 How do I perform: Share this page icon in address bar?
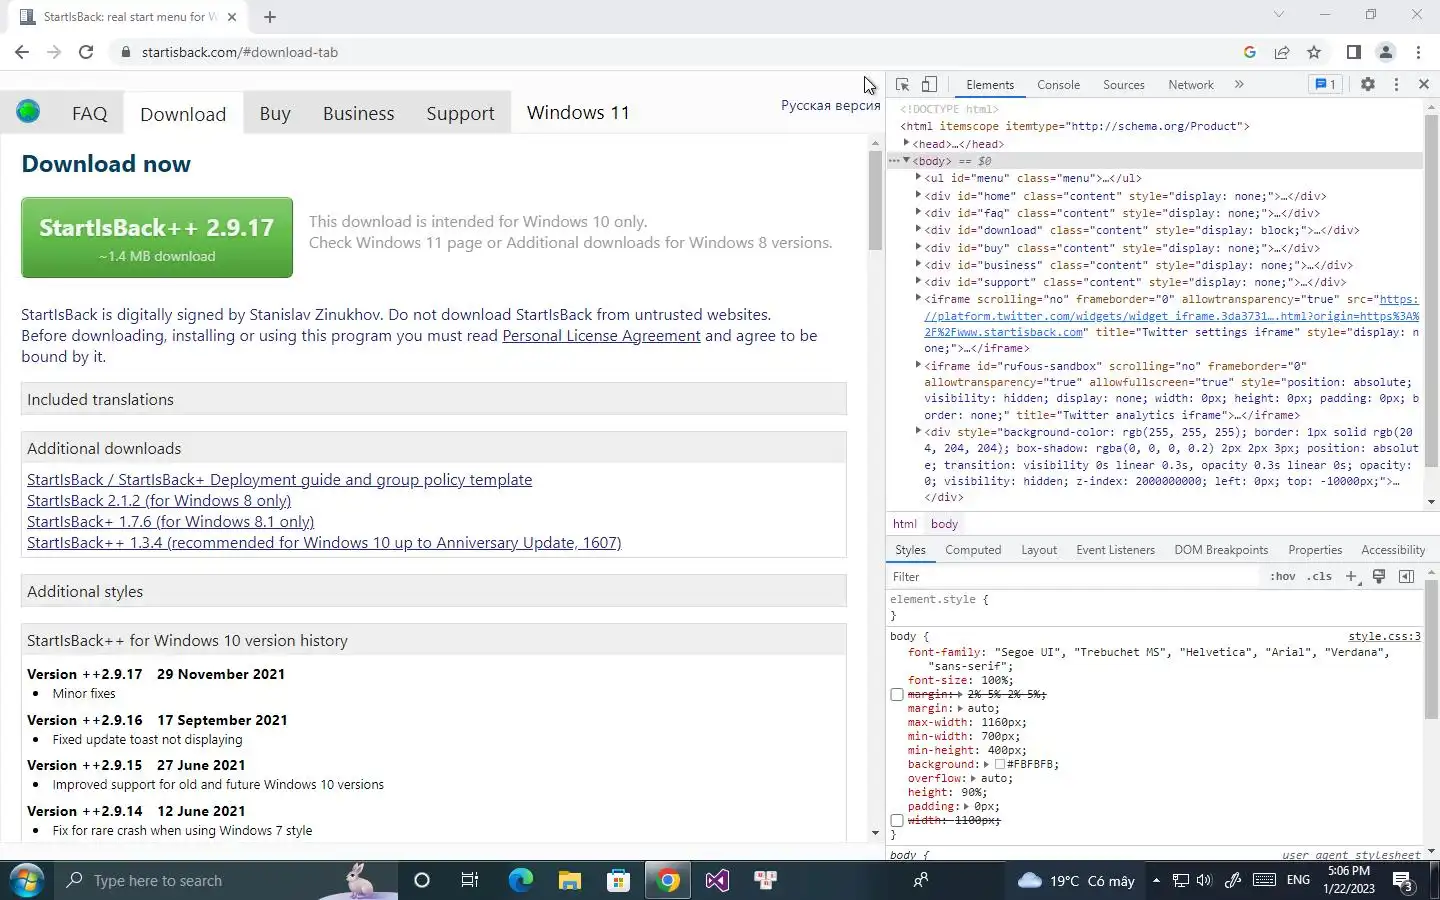1281,52
